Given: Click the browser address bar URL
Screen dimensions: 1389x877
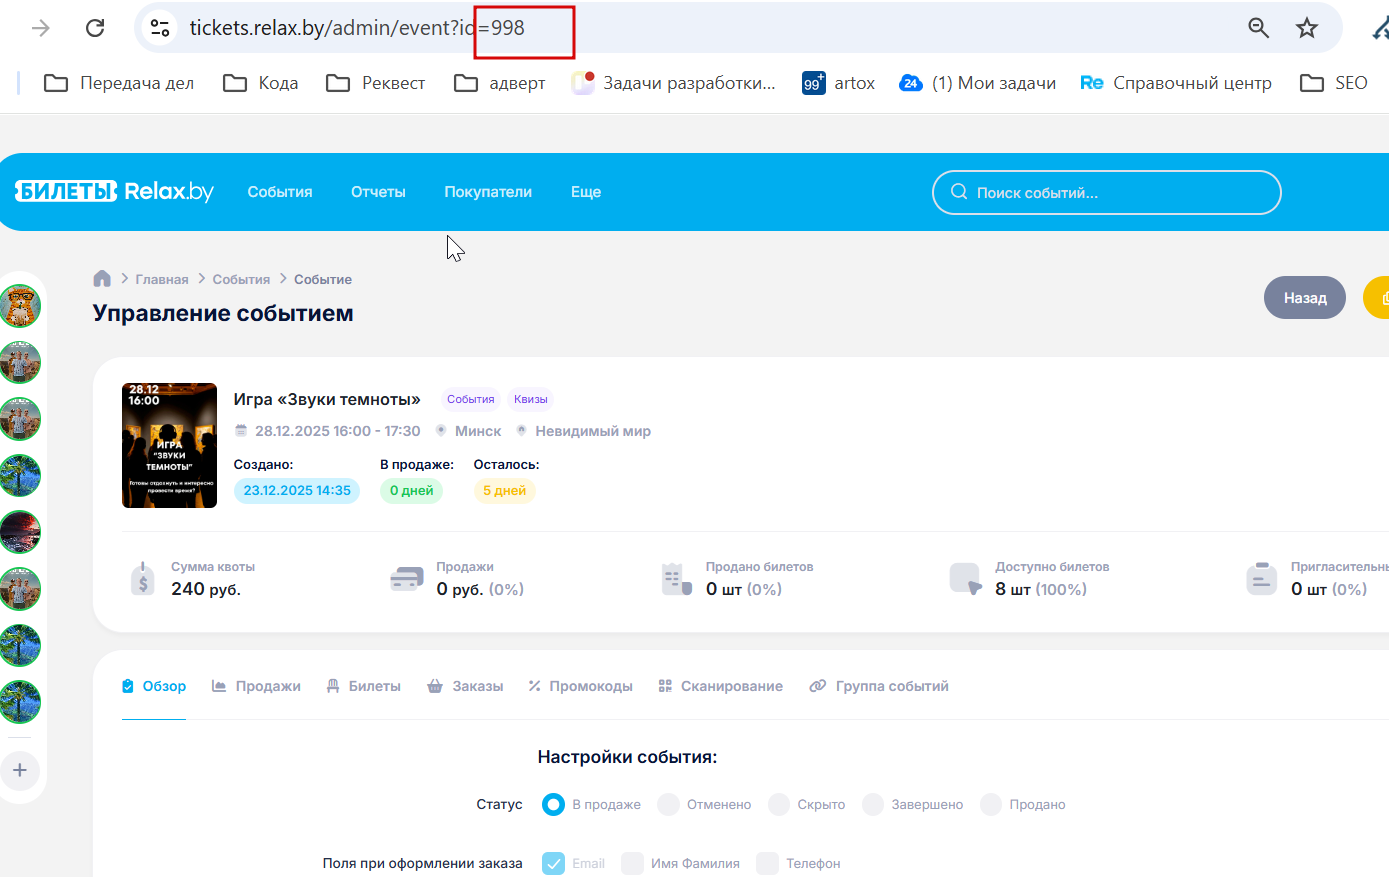Looking at the screenshot, I should pyautogui.click(x=357, y=28).
